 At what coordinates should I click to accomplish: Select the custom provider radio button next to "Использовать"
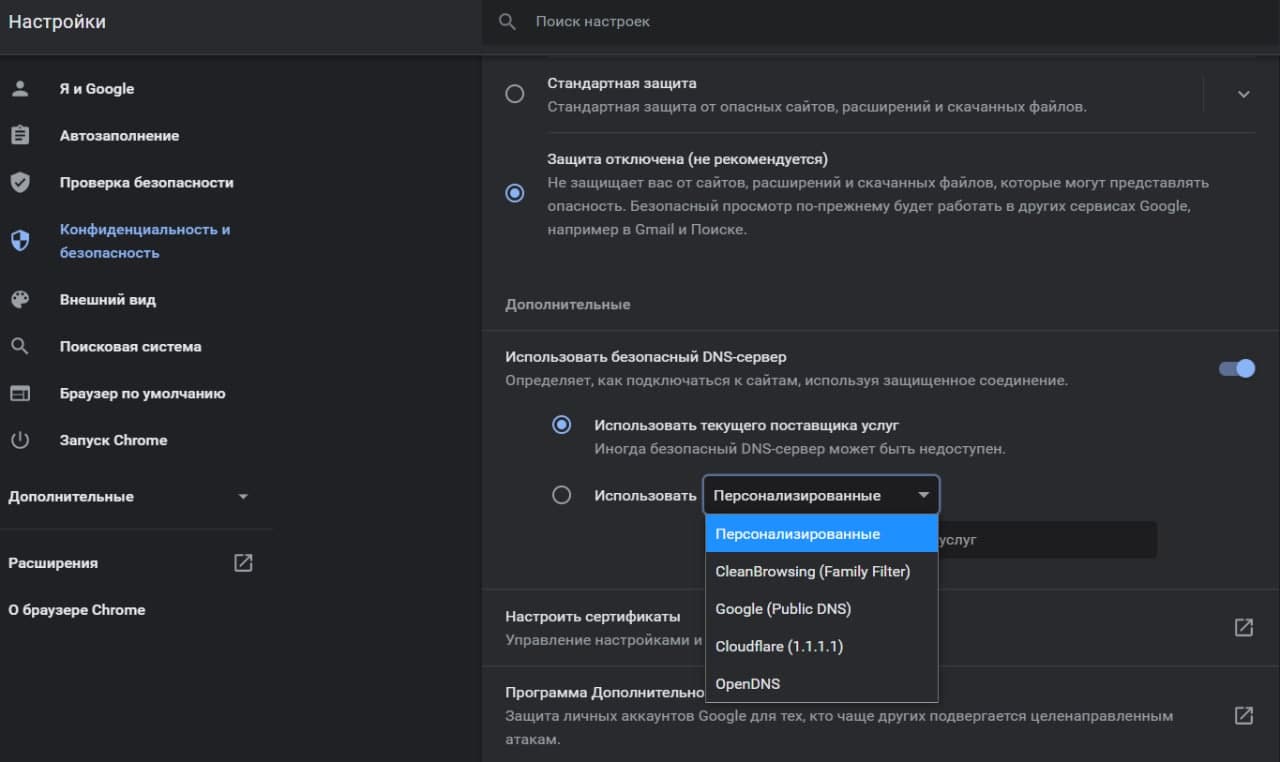(x=561, y=495)
